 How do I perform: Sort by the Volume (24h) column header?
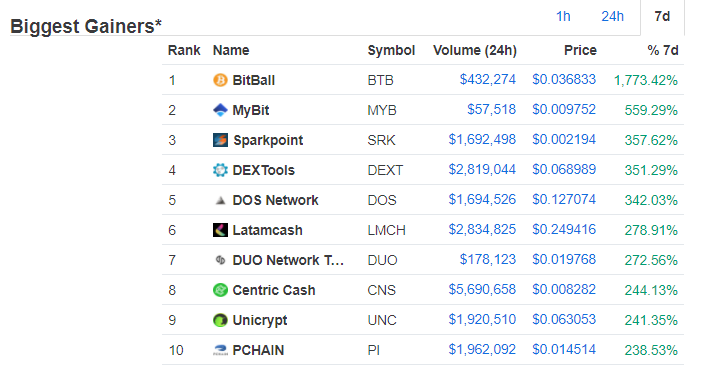pyautogui.click(x=475, y=50)
